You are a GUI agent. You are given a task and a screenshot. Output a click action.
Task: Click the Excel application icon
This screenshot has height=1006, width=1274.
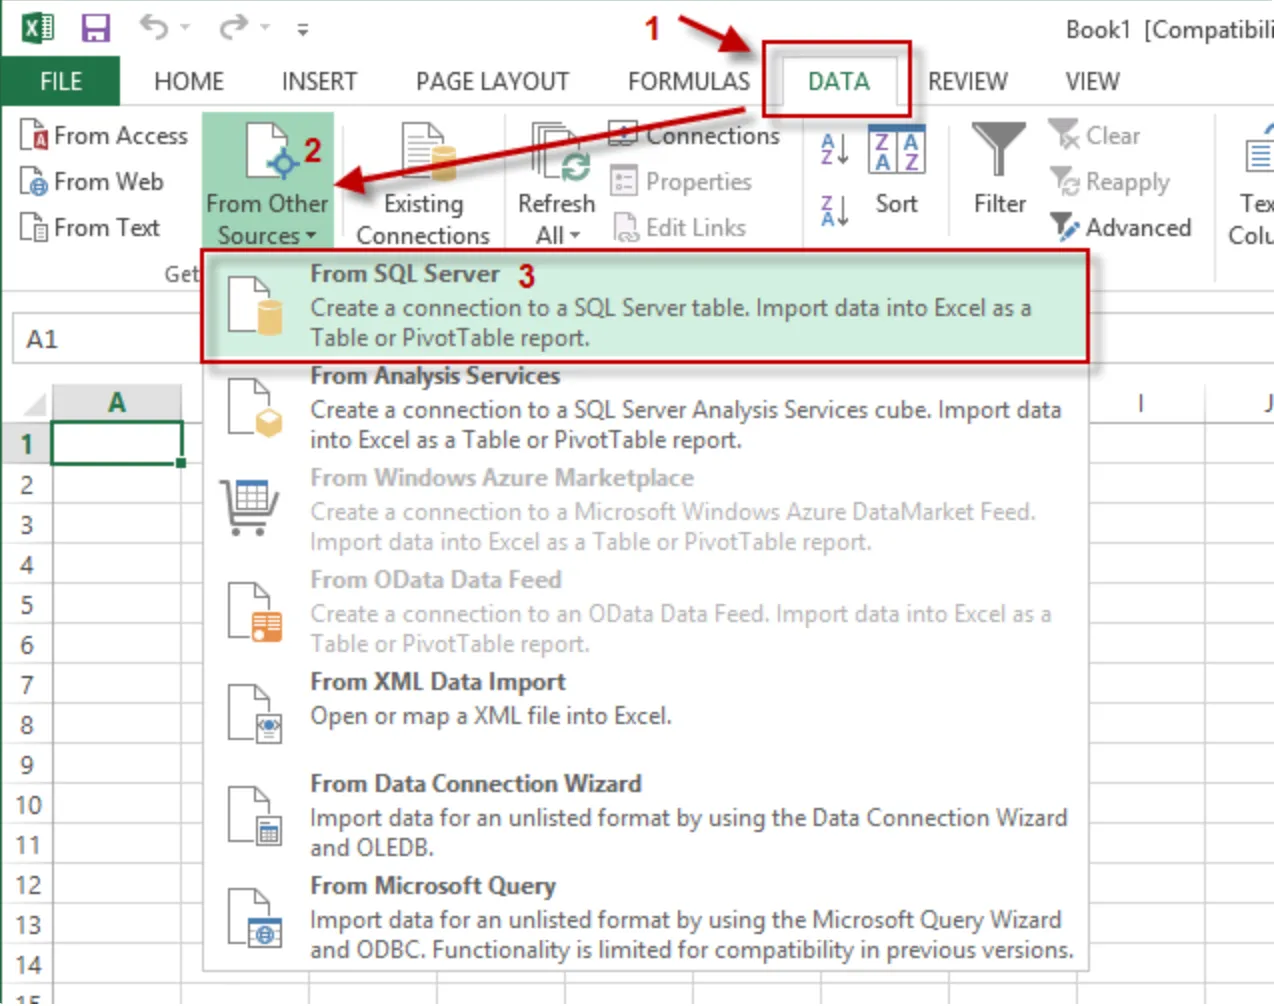point(38,28)
